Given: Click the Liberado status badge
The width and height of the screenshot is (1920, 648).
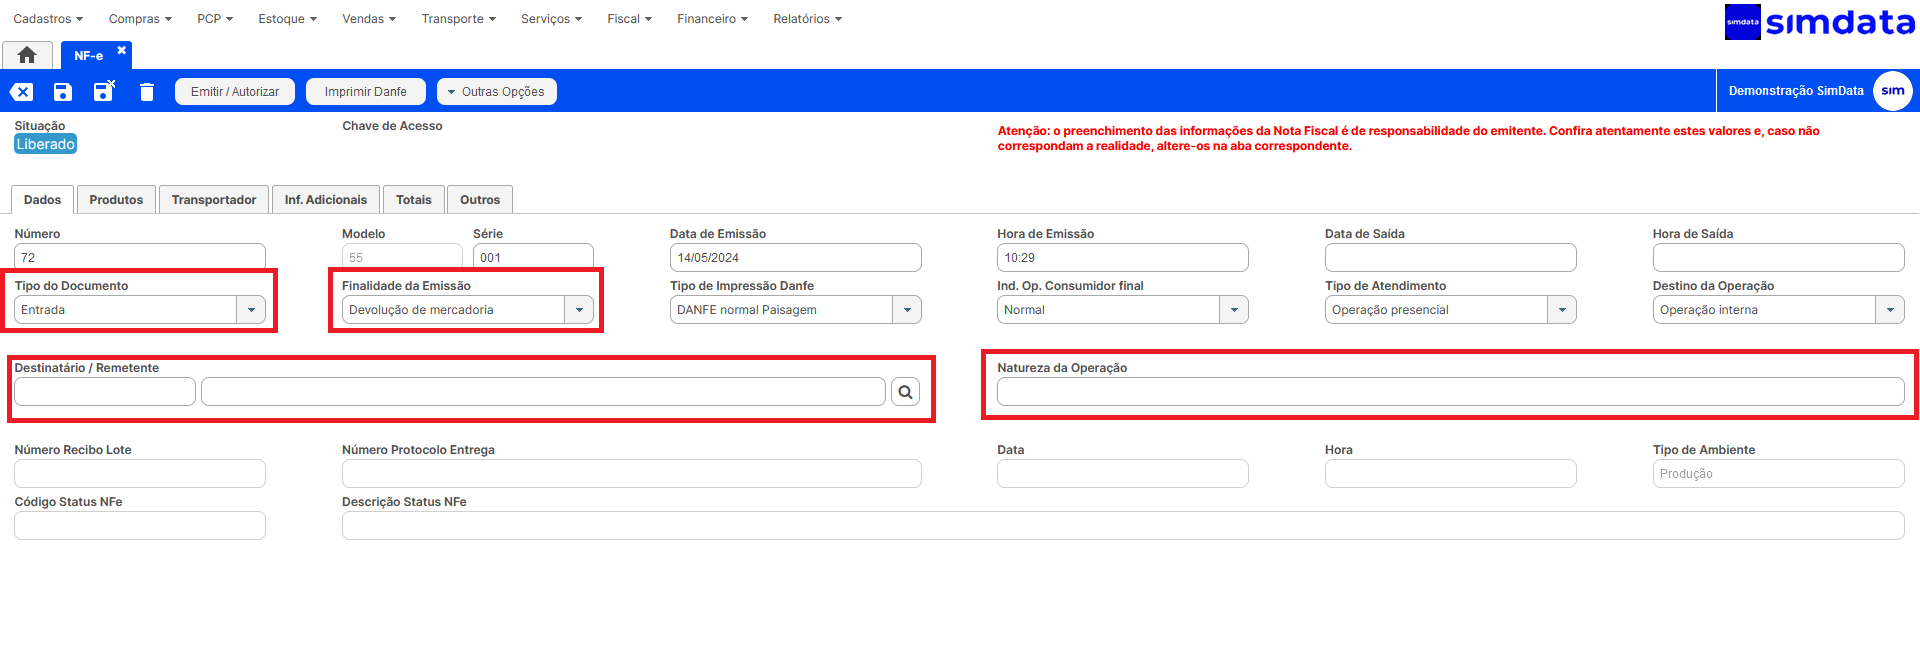Looking at the screenshot, I should 45,144.
